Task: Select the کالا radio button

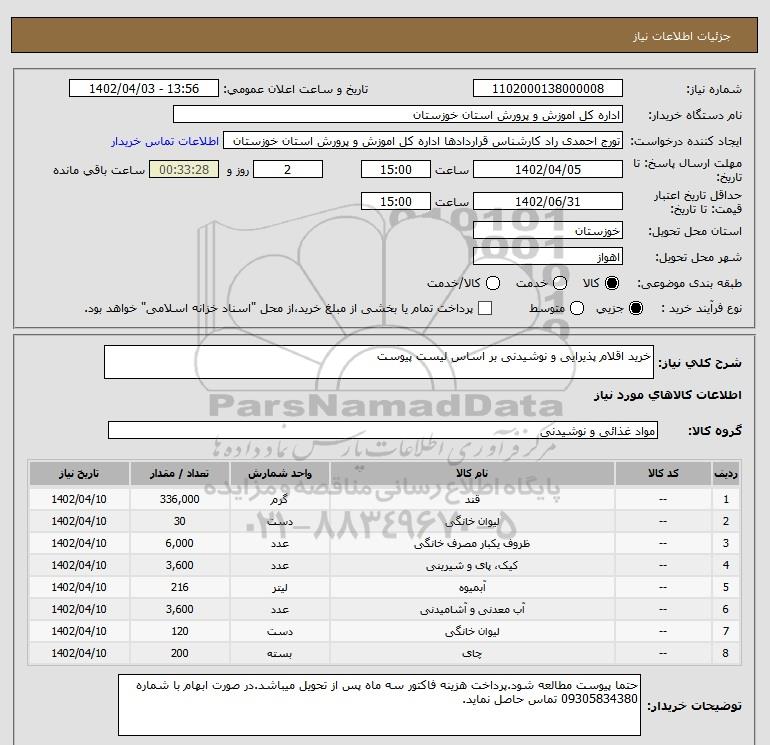Action: 612,283
